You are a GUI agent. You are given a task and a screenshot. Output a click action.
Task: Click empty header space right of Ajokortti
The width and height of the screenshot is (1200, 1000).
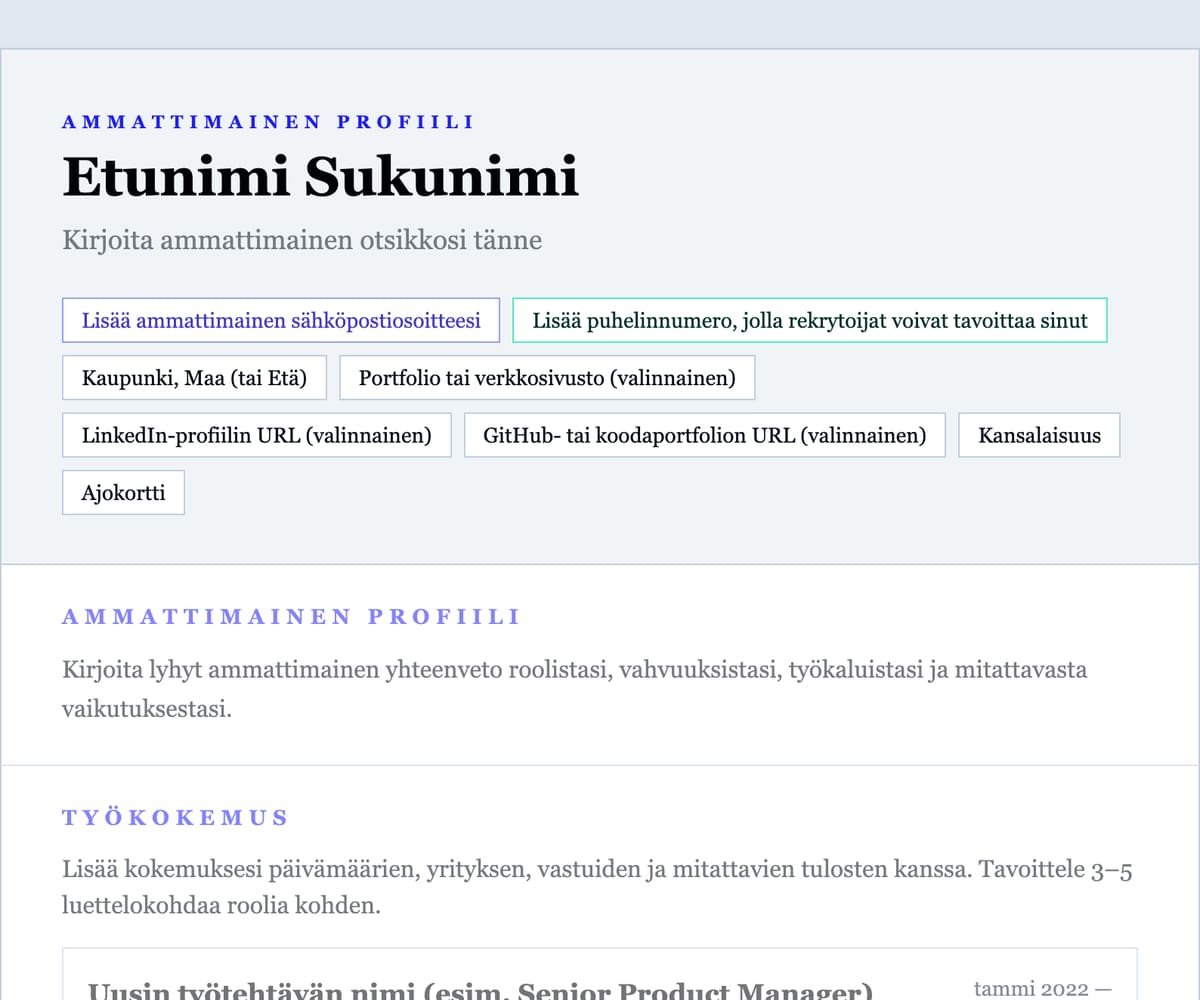650,492
